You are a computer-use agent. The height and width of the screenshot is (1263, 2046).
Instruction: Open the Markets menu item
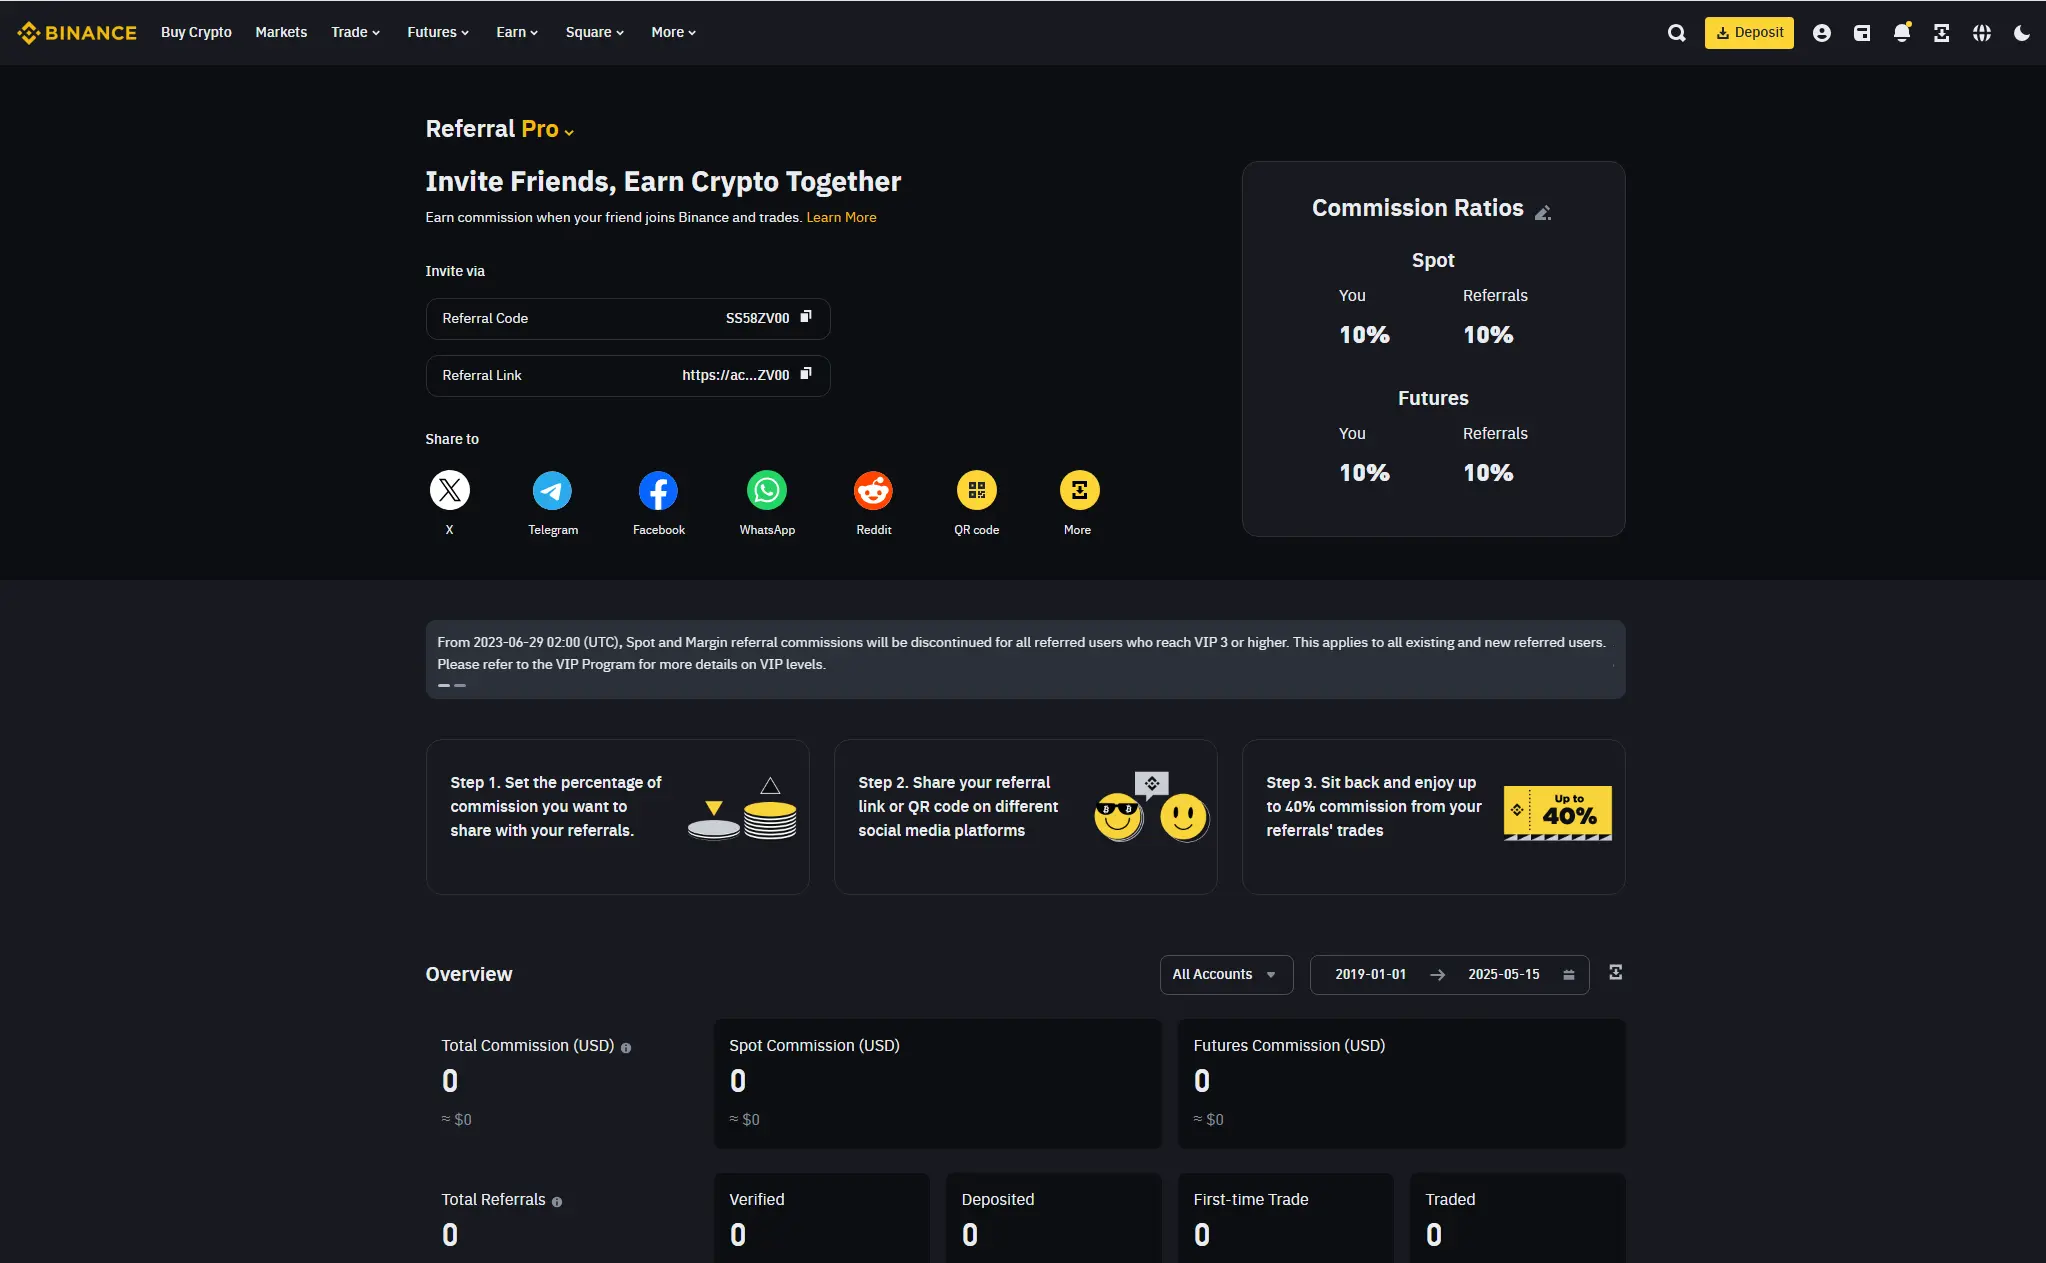[x=281, y=32]
